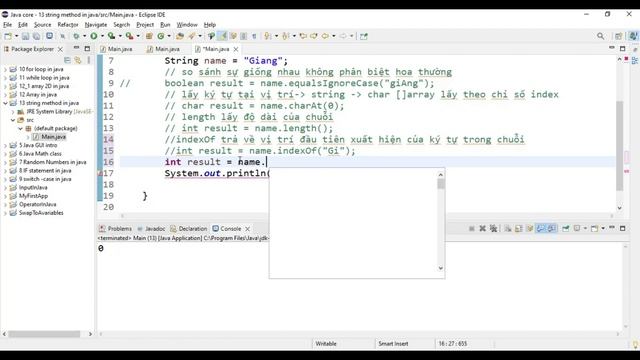Close the *Main.java editor tab
640x360 pixels.
tap(236, 49)
